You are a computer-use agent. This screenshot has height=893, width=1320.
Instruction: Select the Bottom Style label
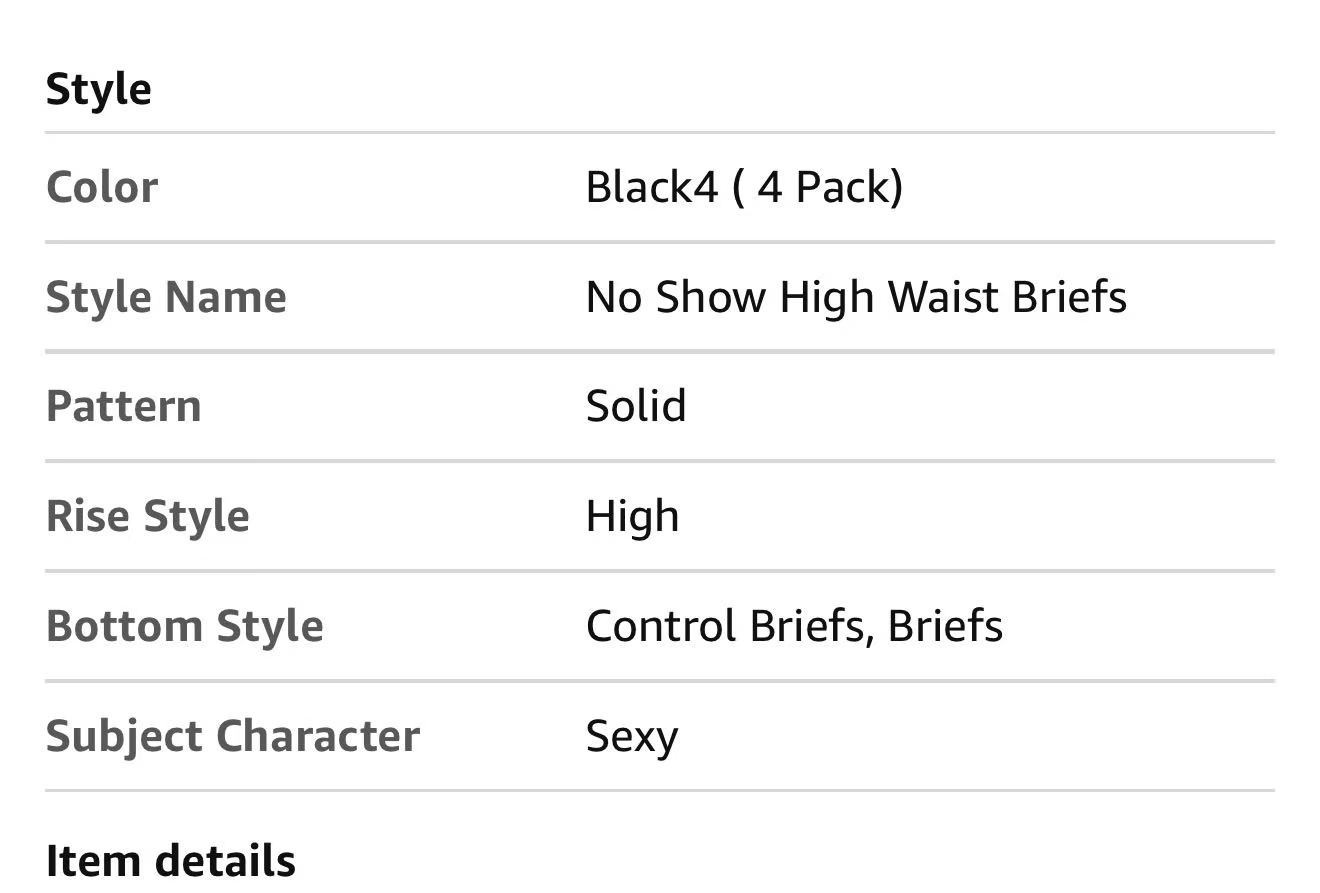(185, 626)
